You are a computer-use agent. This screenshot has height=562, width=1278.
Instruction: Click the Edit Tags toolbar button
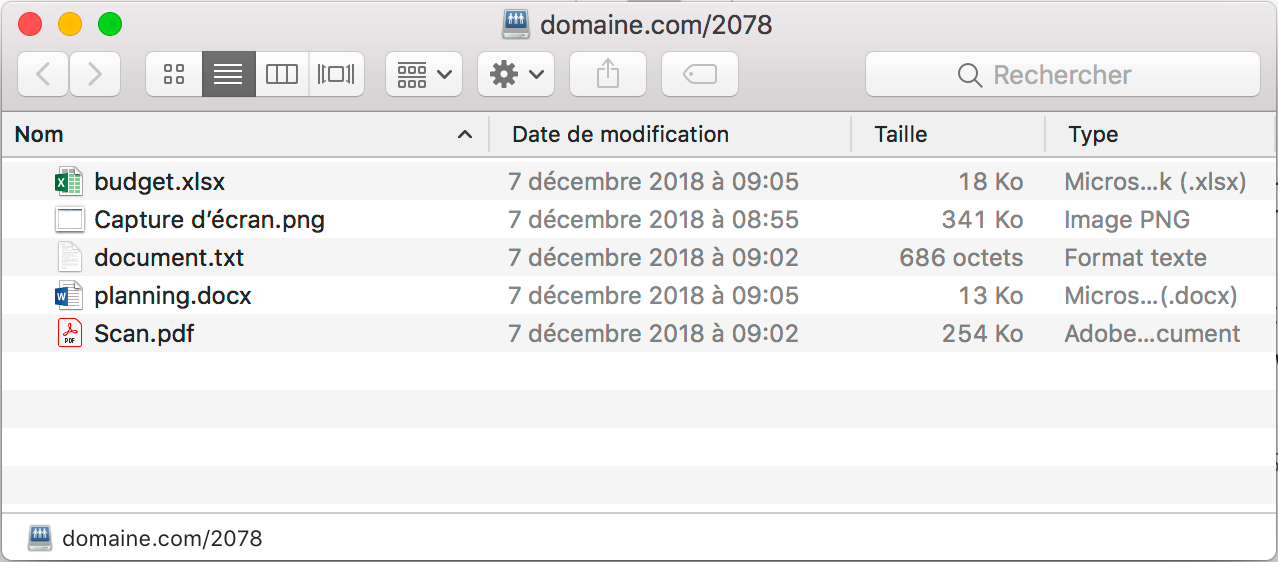[x=700, y=74]
